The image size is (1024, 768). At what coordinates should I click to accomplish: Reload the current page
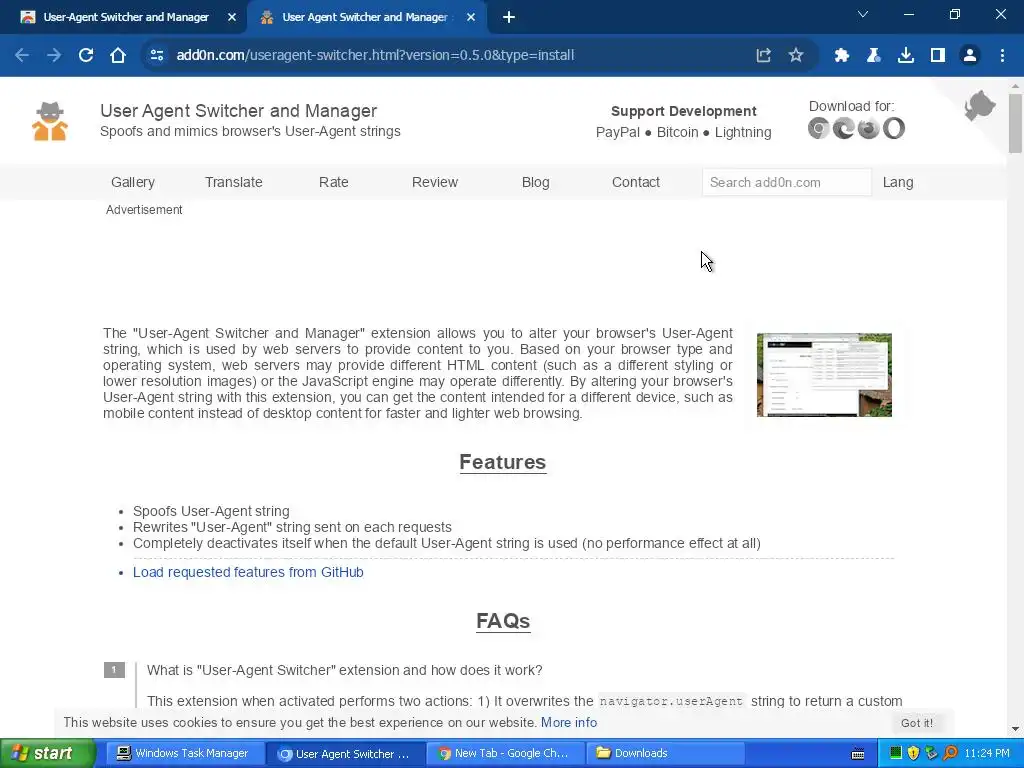pyautogui.click(x=86, y=56)
